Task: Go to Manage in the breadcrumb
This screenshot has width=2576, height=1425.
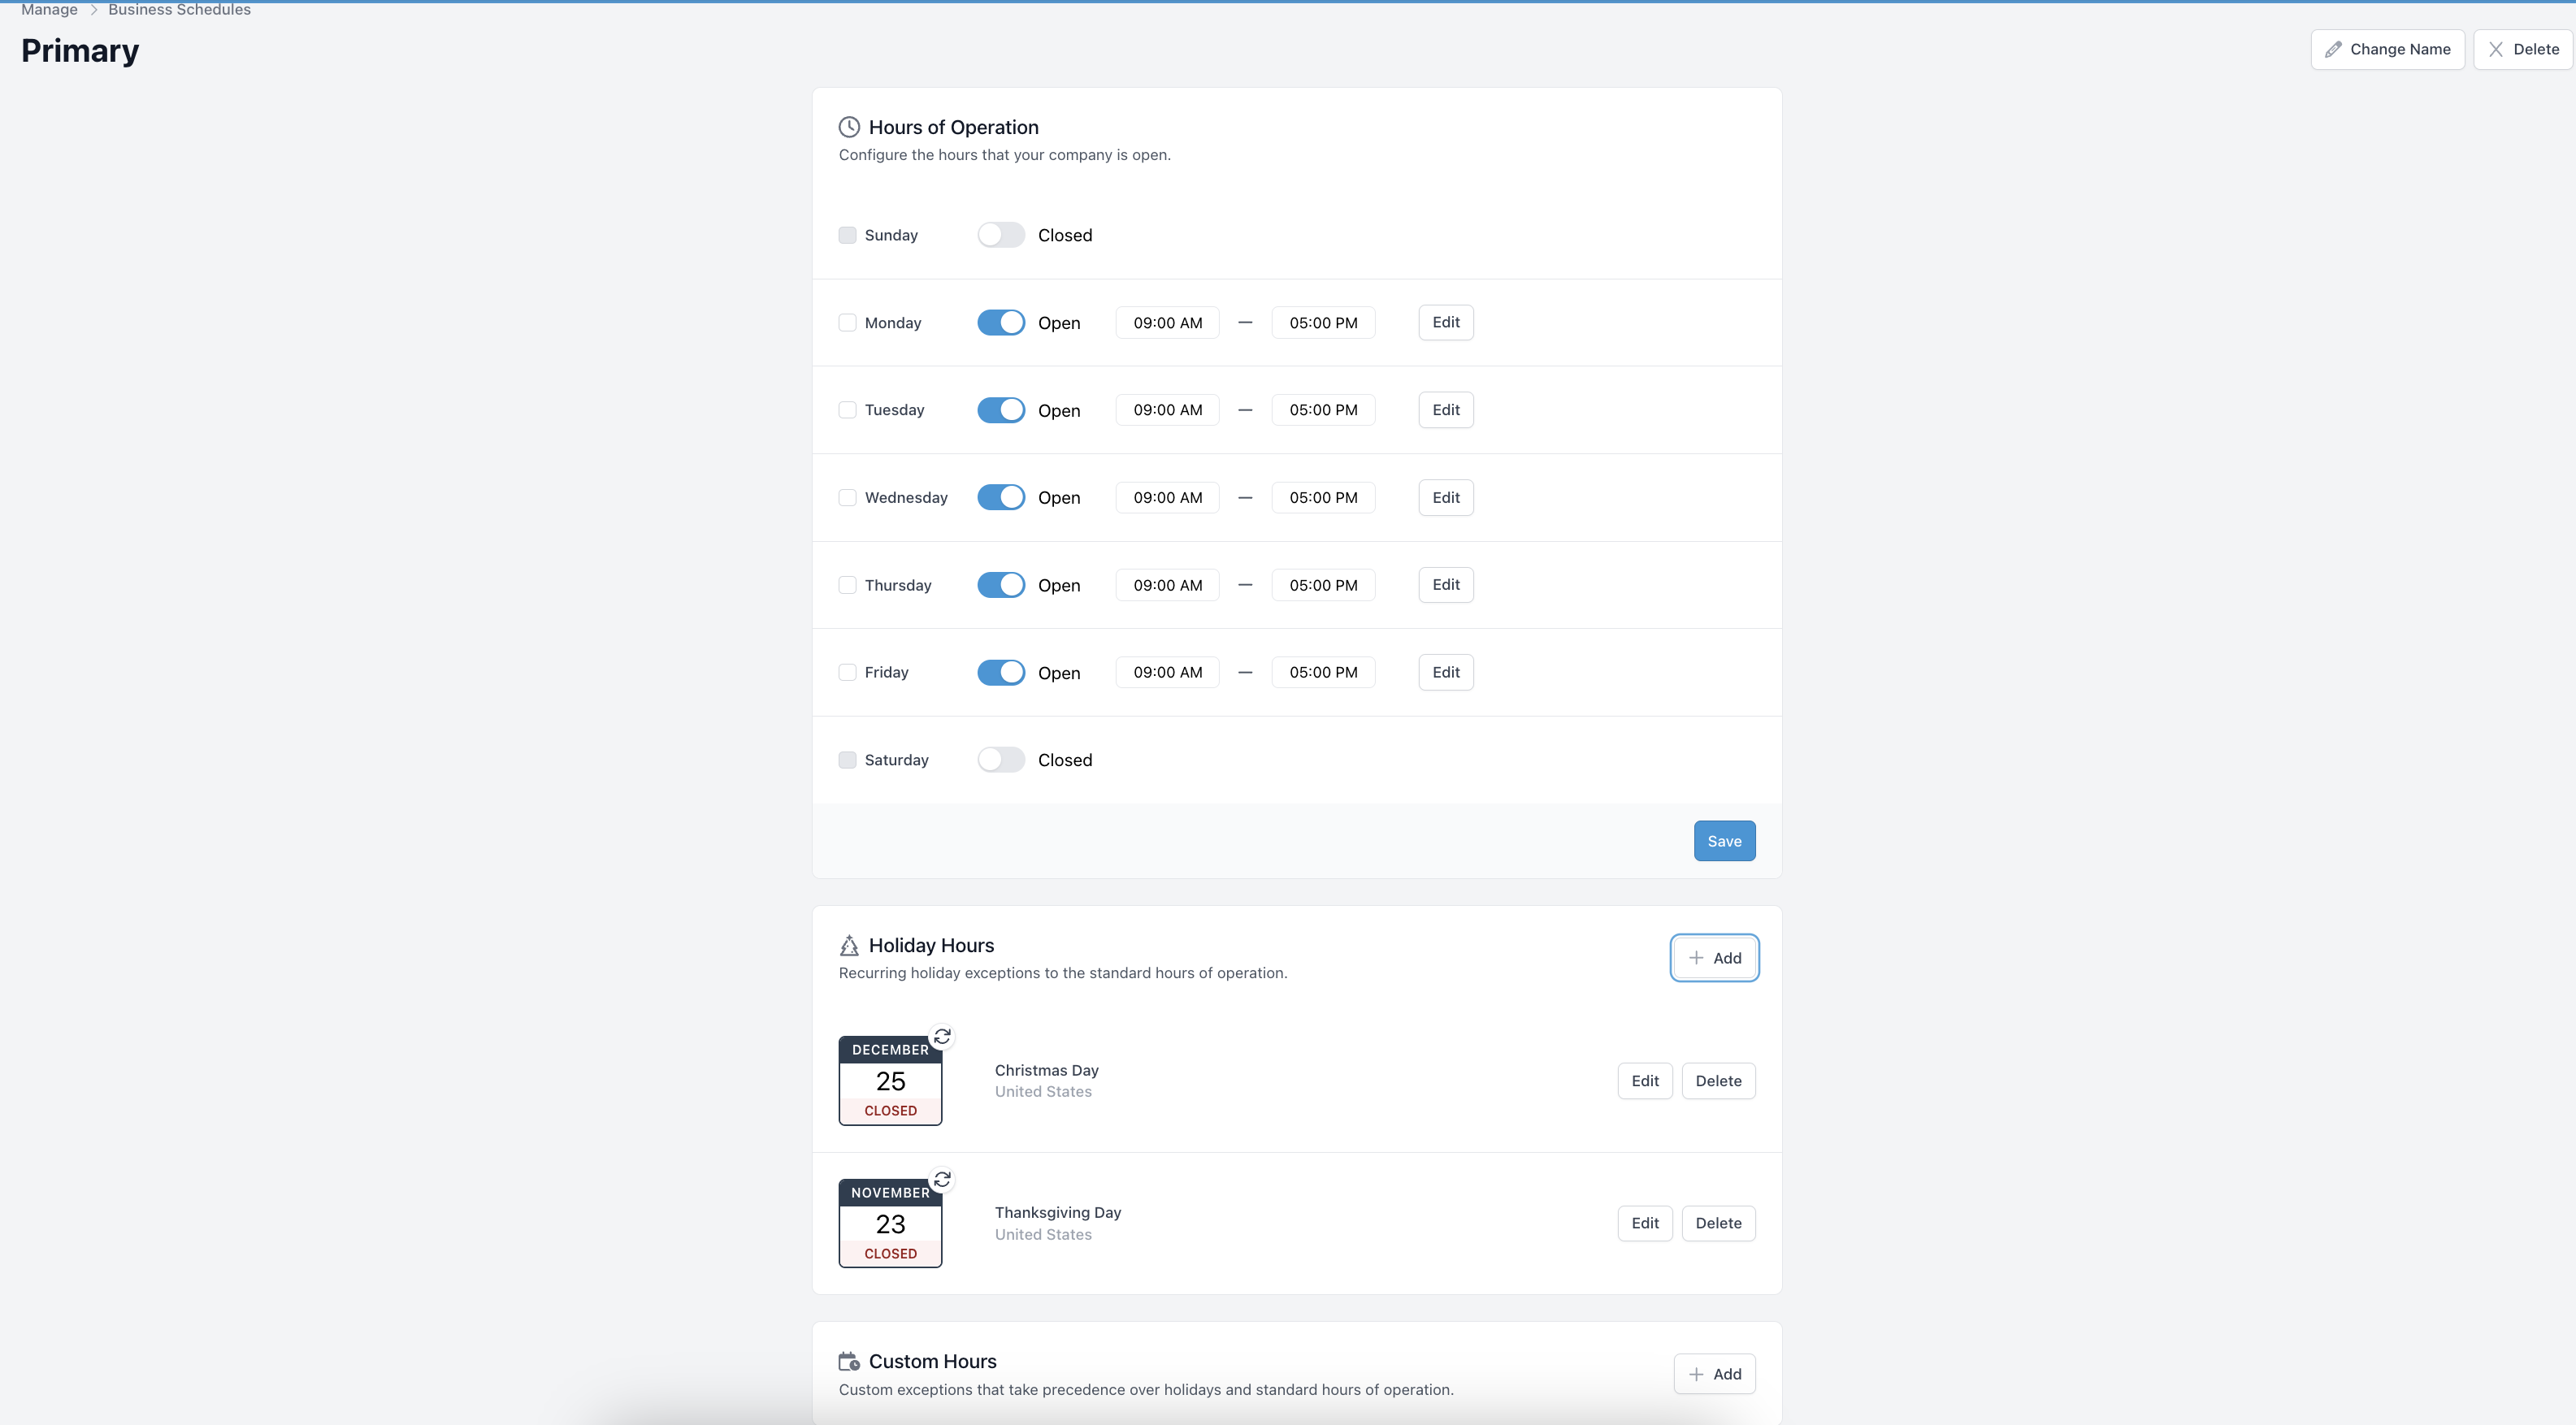Action: (x=49, y=9)
